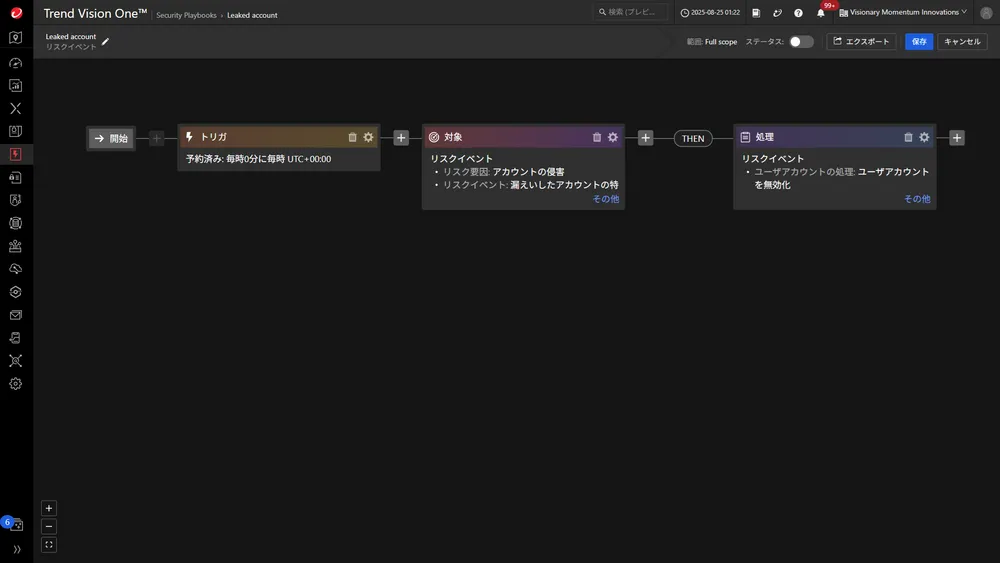Image resolution: width=1000 pixels, height=563 pixels.
Task: Open the chart report sidebar icon
Action: pyautogui.click(x=15, y=85)
